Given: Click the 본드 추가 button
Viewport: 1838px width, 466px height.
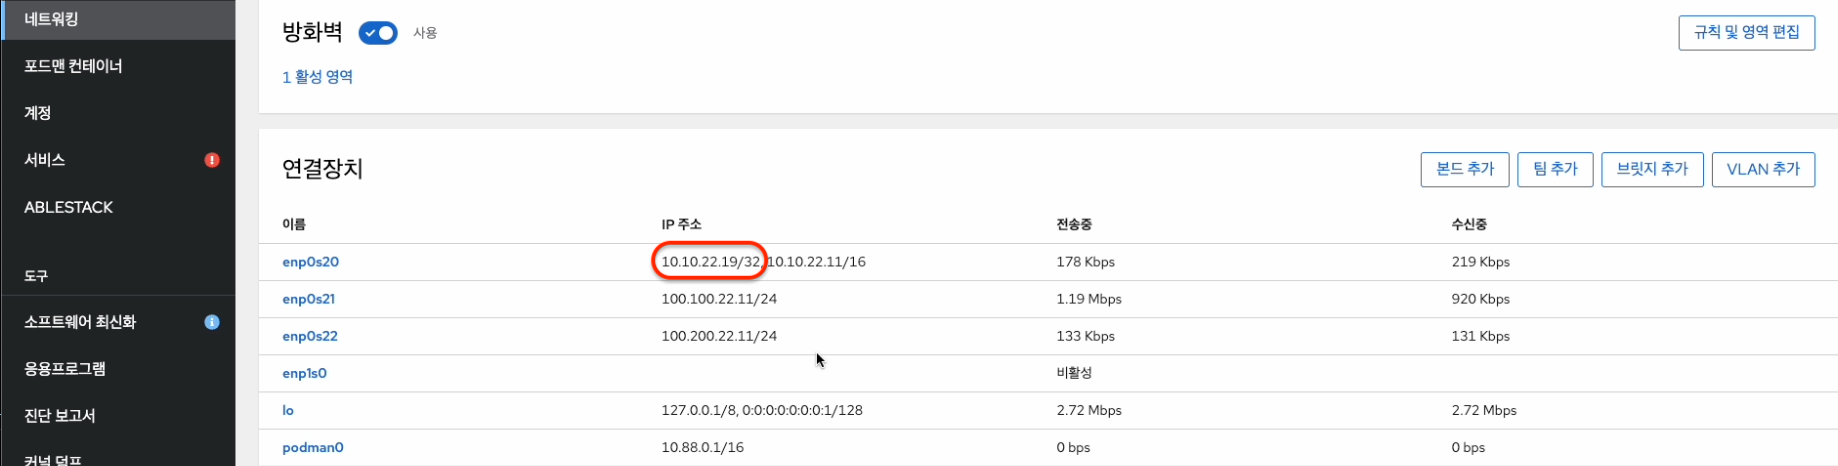Looking at the screenshot, I should tap(1464, 169).
